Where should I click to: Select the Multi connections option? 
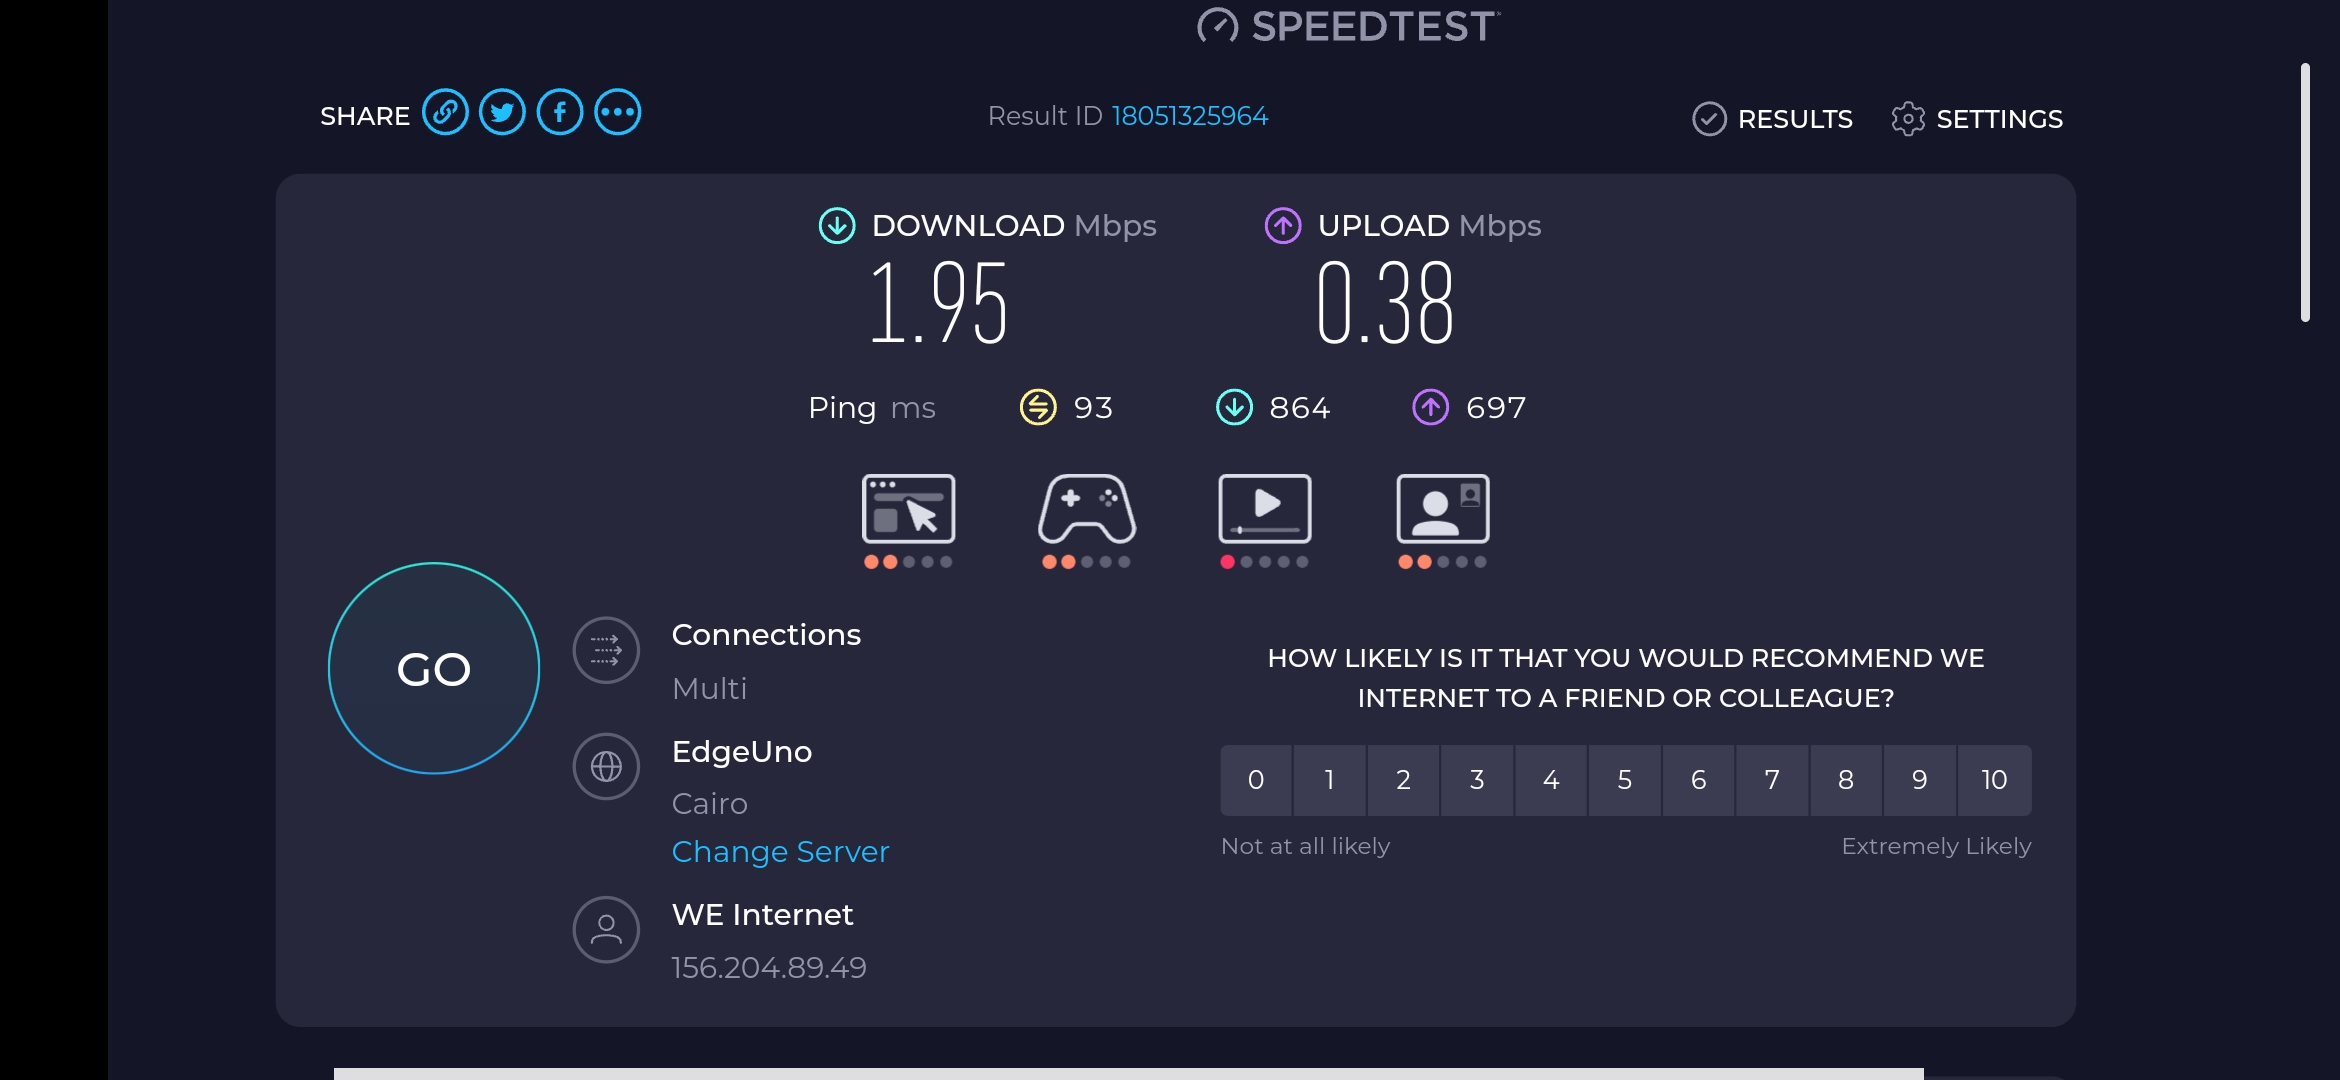tap(709, 689)
